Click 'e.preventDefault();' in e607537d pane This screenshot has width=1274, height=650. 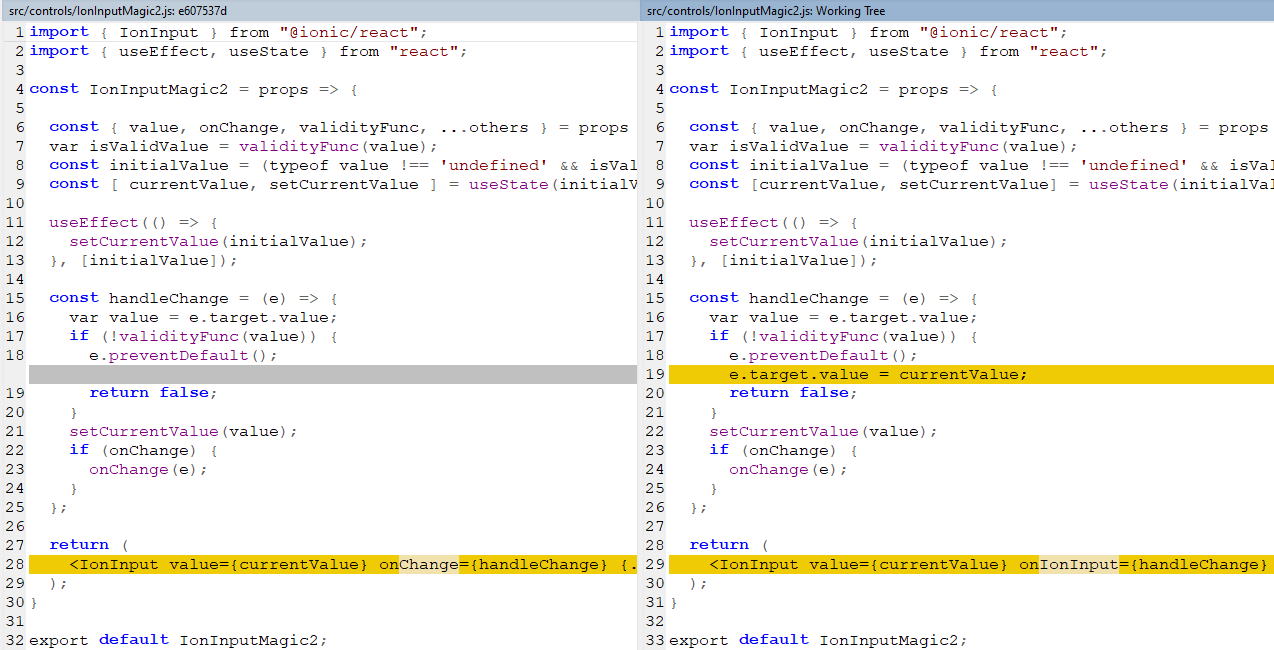click(x=183, y=355)
